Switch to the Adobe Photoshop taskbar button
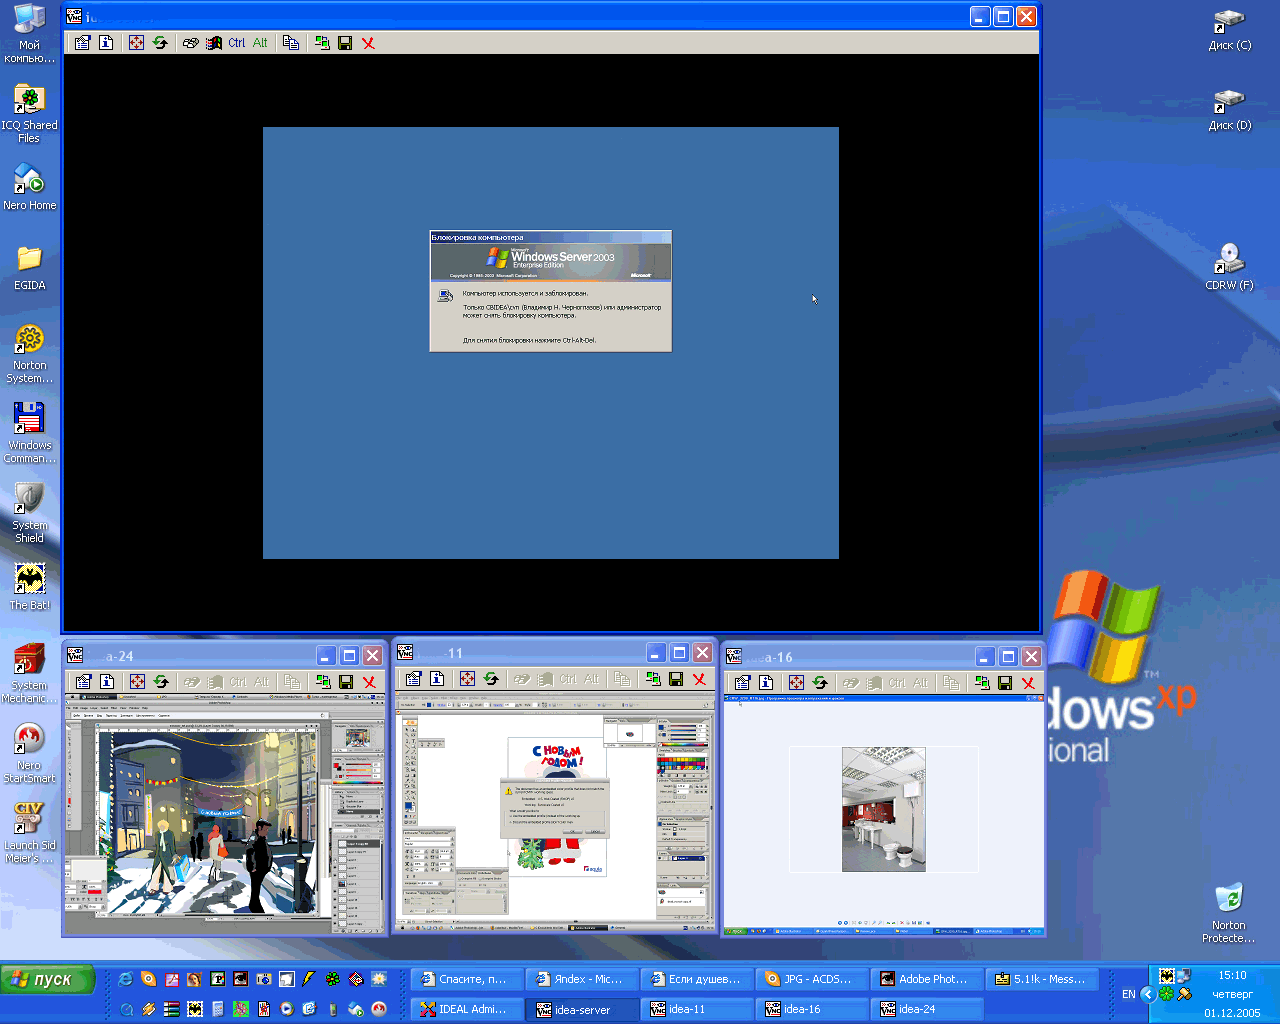 coord(927,979)
